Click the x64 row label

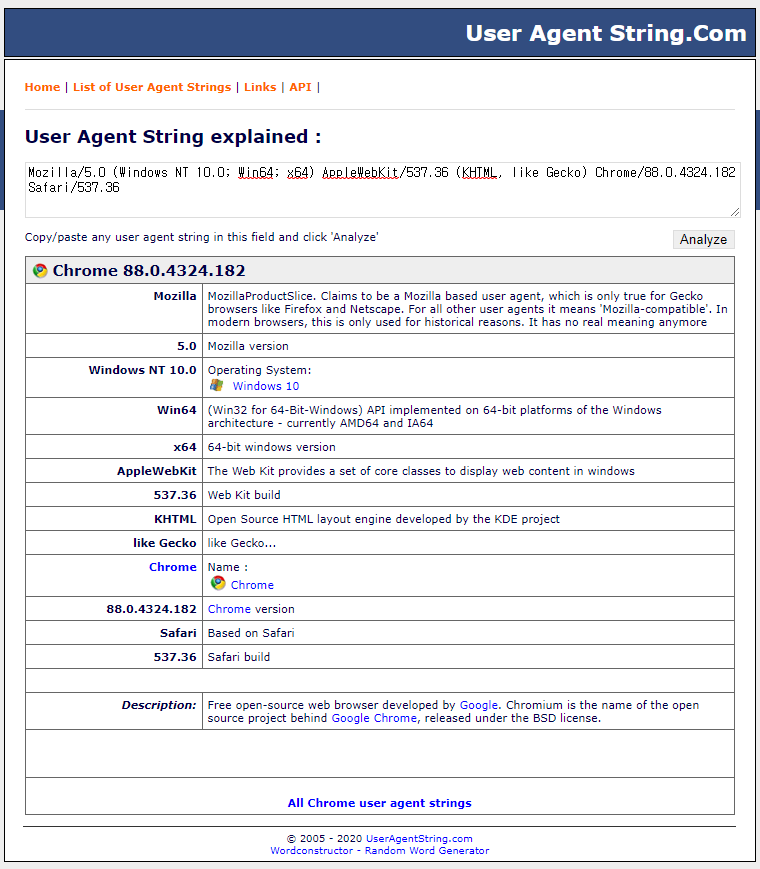point(185,447)
